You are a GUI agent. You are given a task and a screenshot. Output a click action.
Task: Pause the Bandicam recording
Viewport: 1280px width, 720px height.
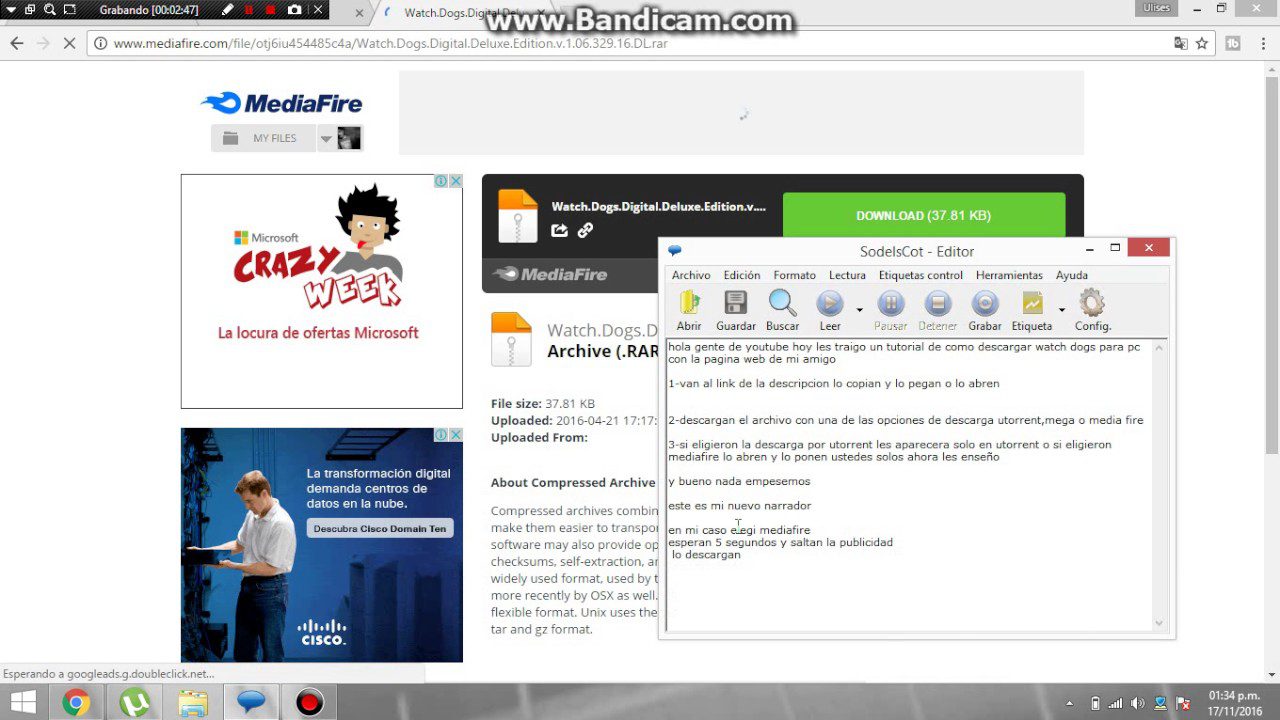249,10
